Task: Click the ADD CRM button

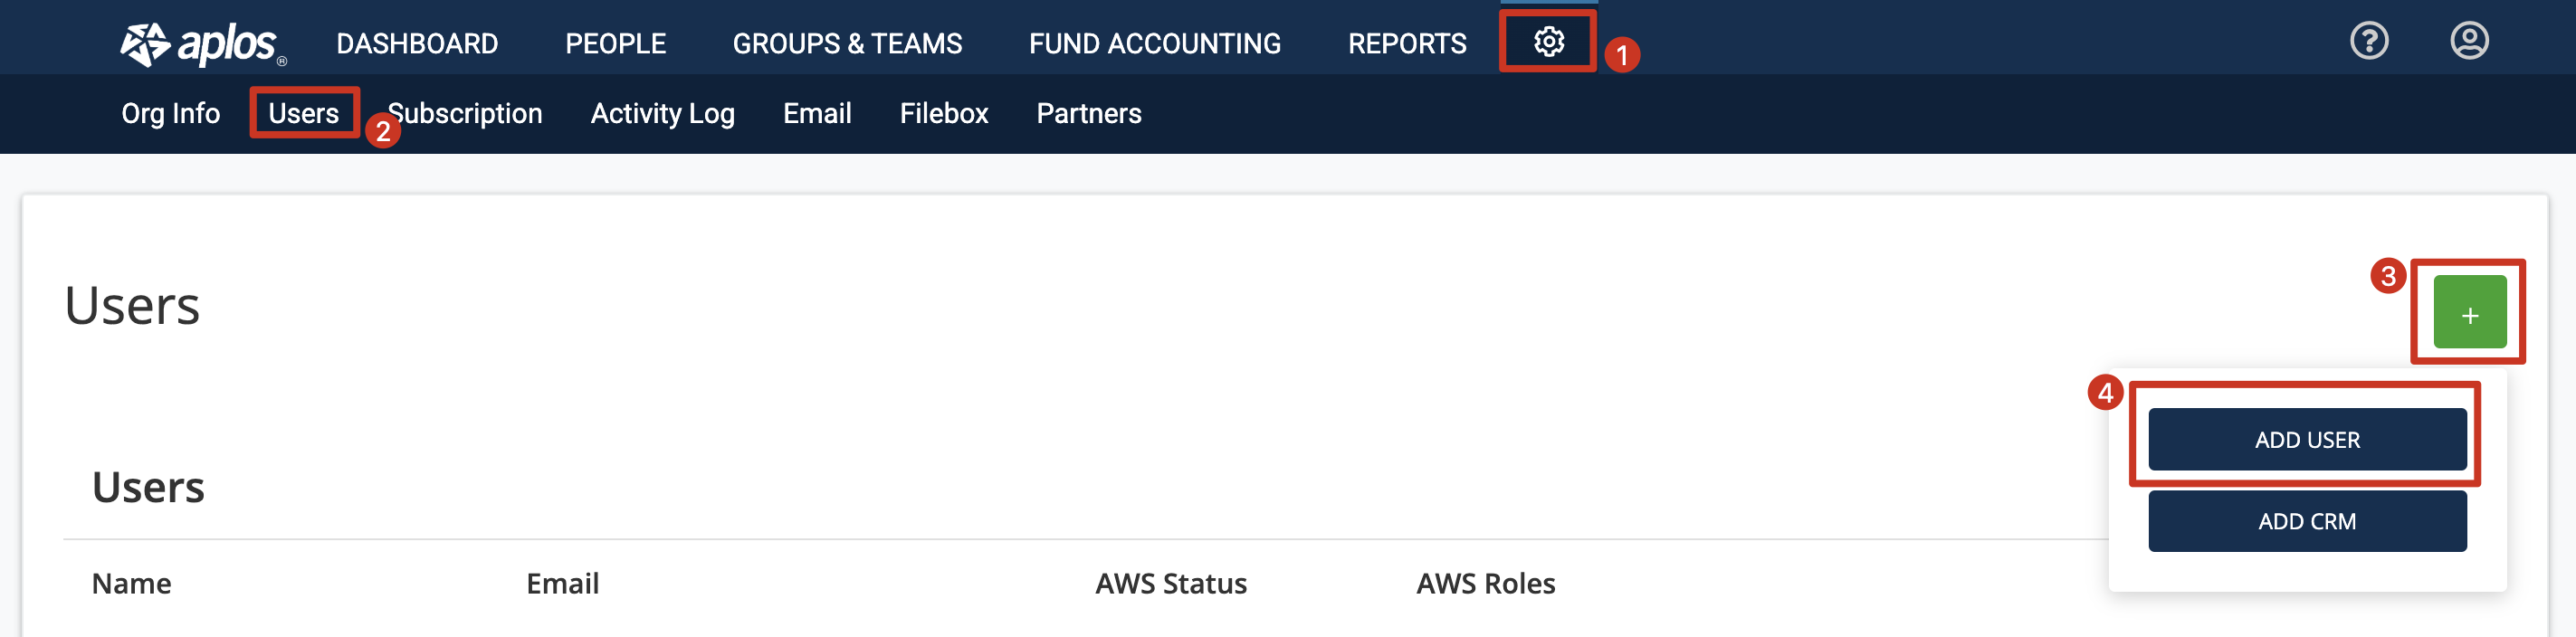Action: tap(2306, 521)
